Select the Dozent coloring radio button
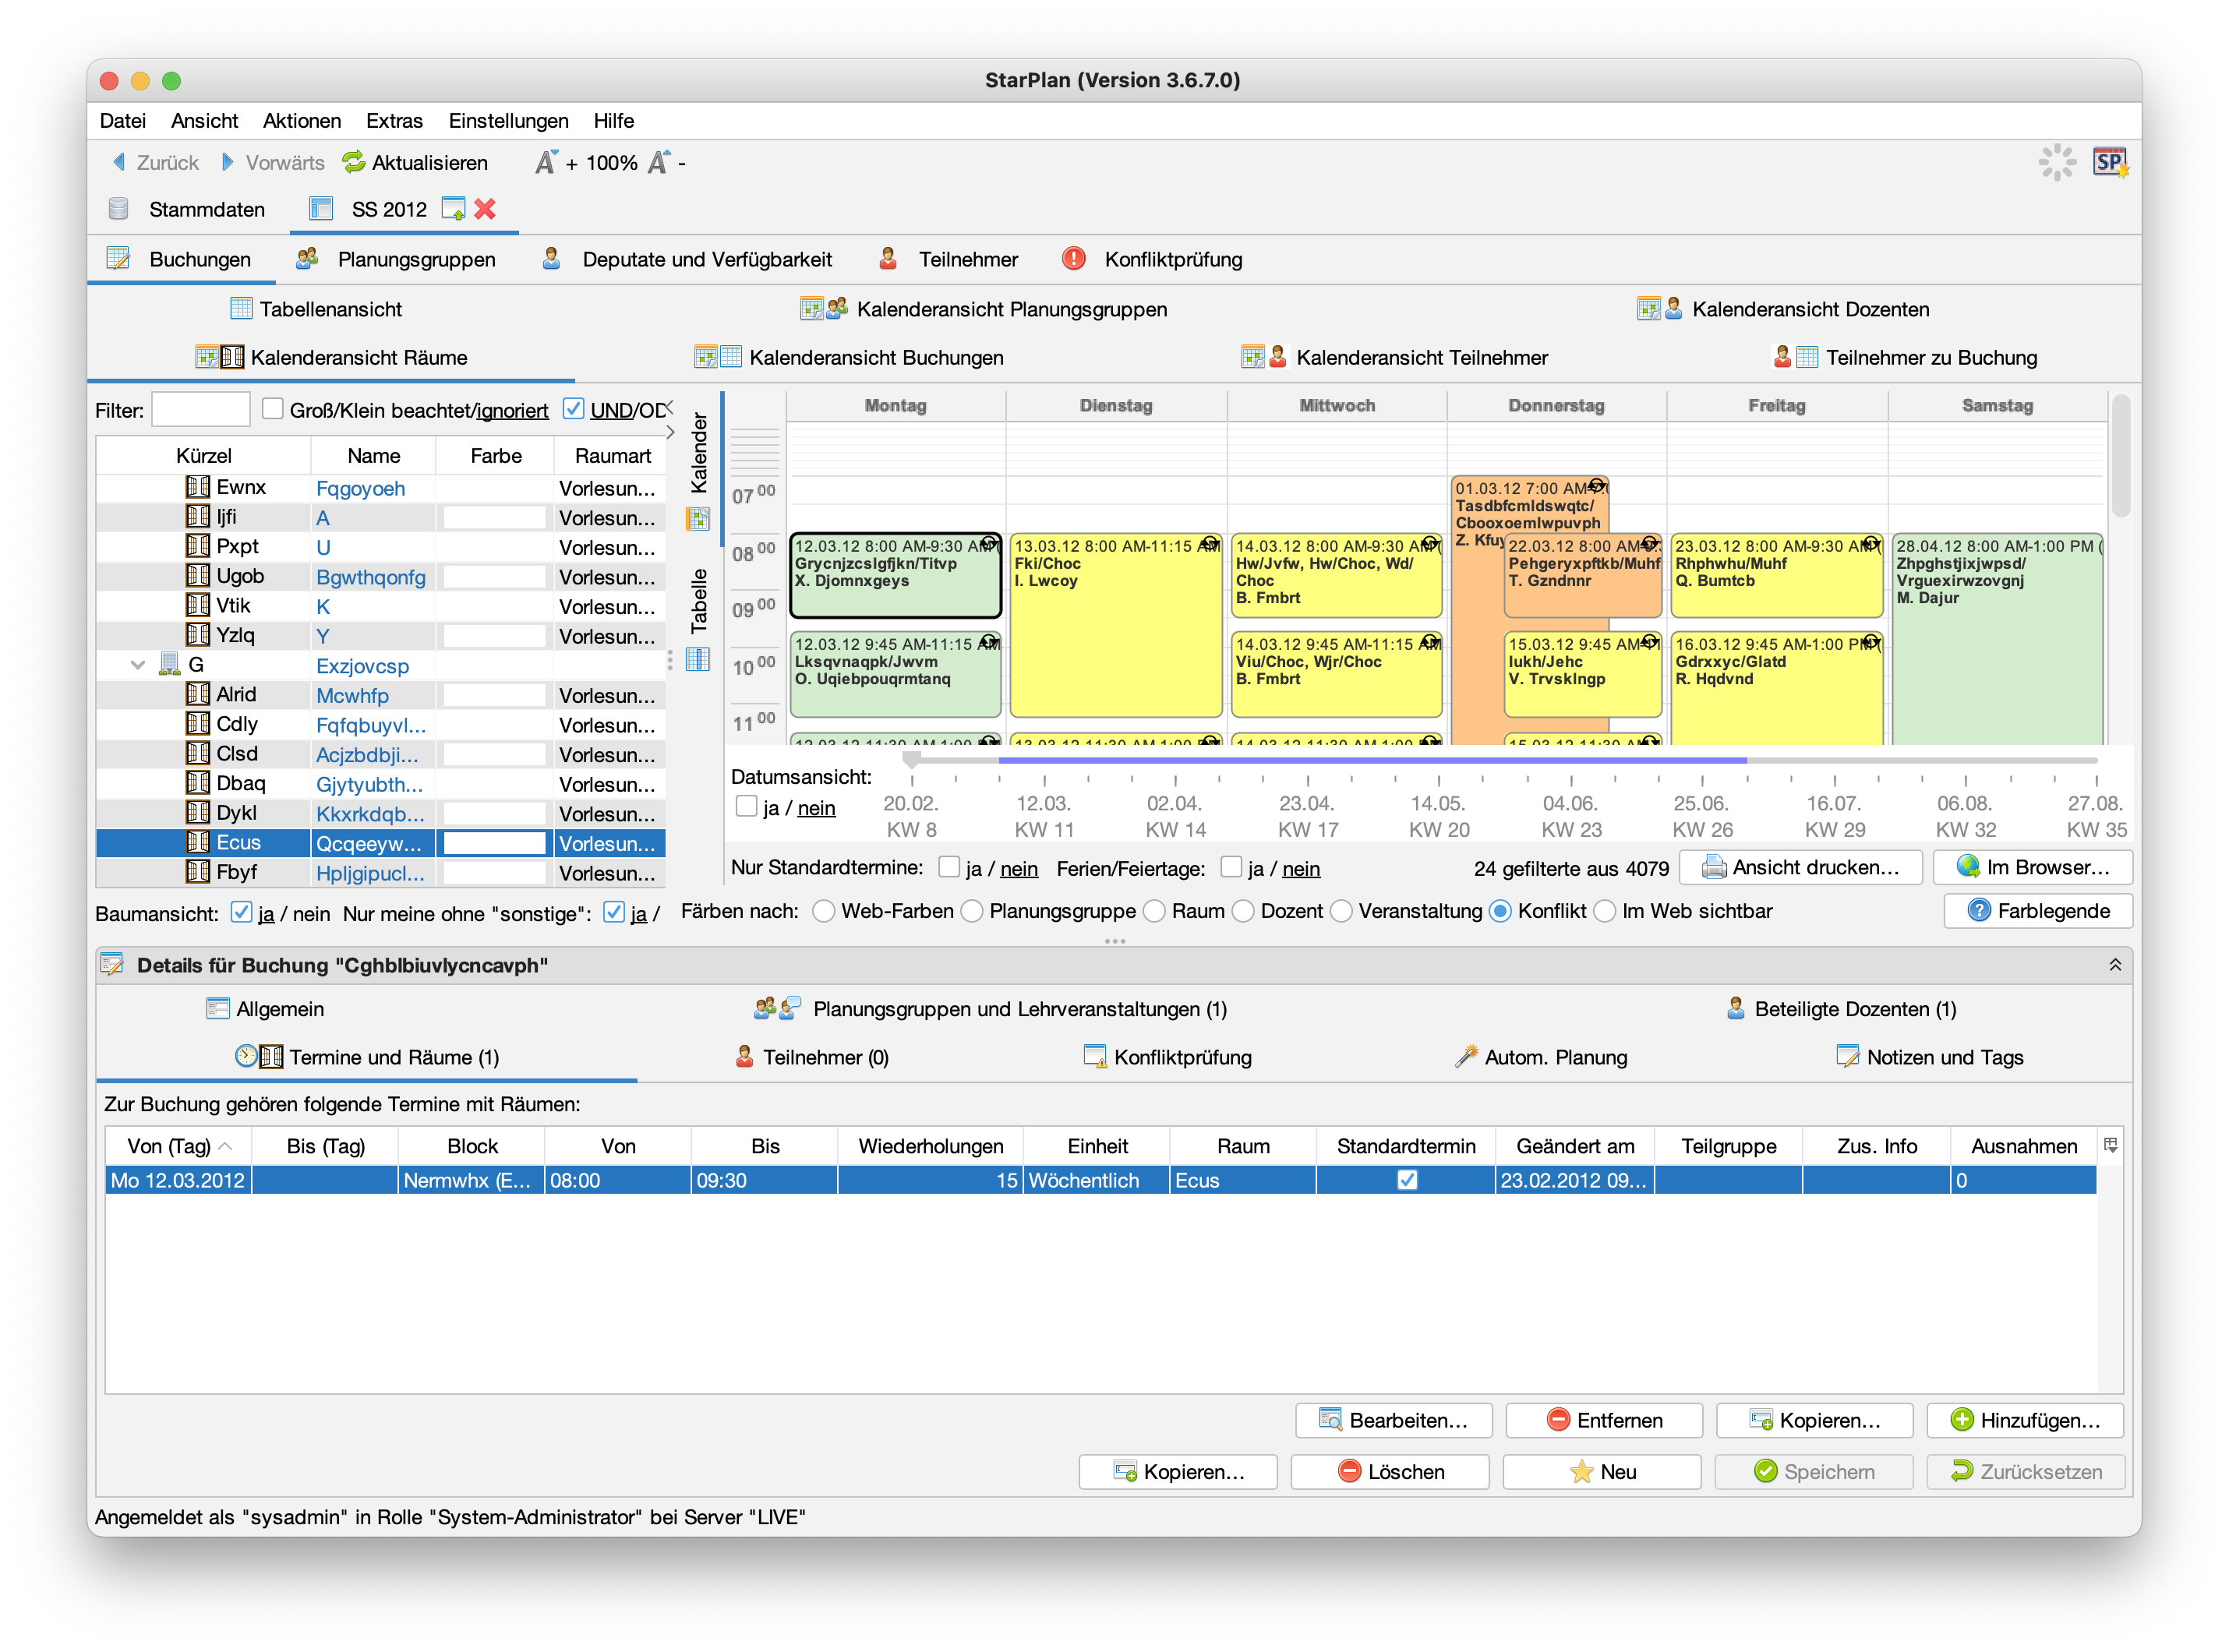 (1243, 911)
